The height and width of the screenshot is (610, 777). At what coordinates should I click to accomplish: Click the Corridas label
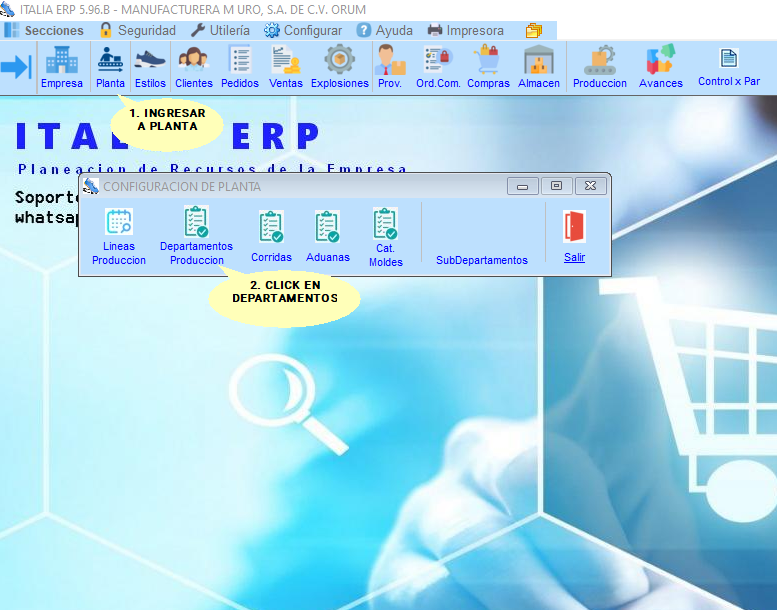pos(271,257)
